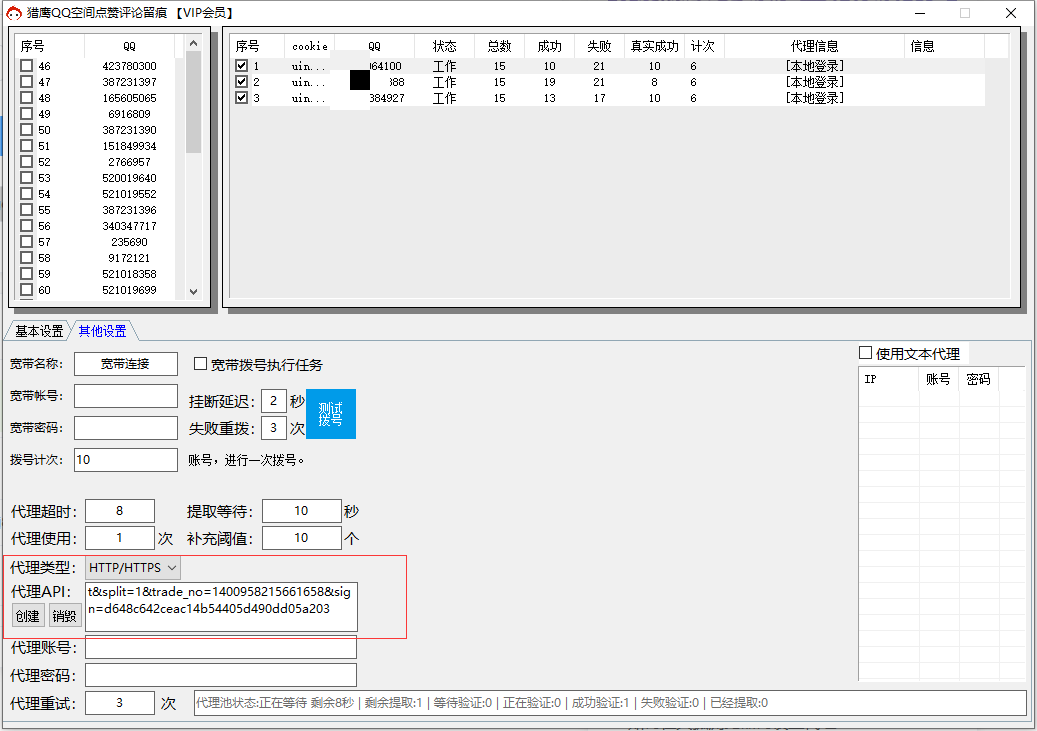
Task: Click the 账号 column header in proxy list
Action: pos(938,379)
